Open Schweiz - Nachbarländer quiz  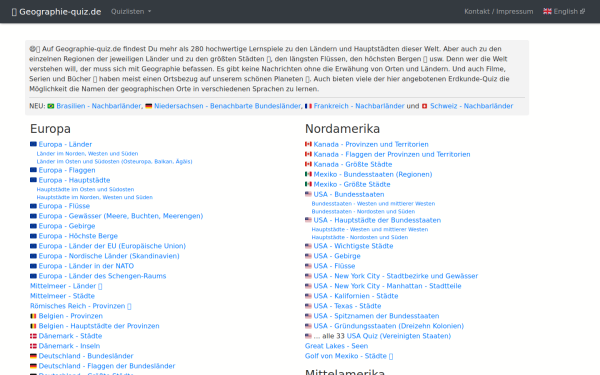pyautogui.click(x=471, y=106)
